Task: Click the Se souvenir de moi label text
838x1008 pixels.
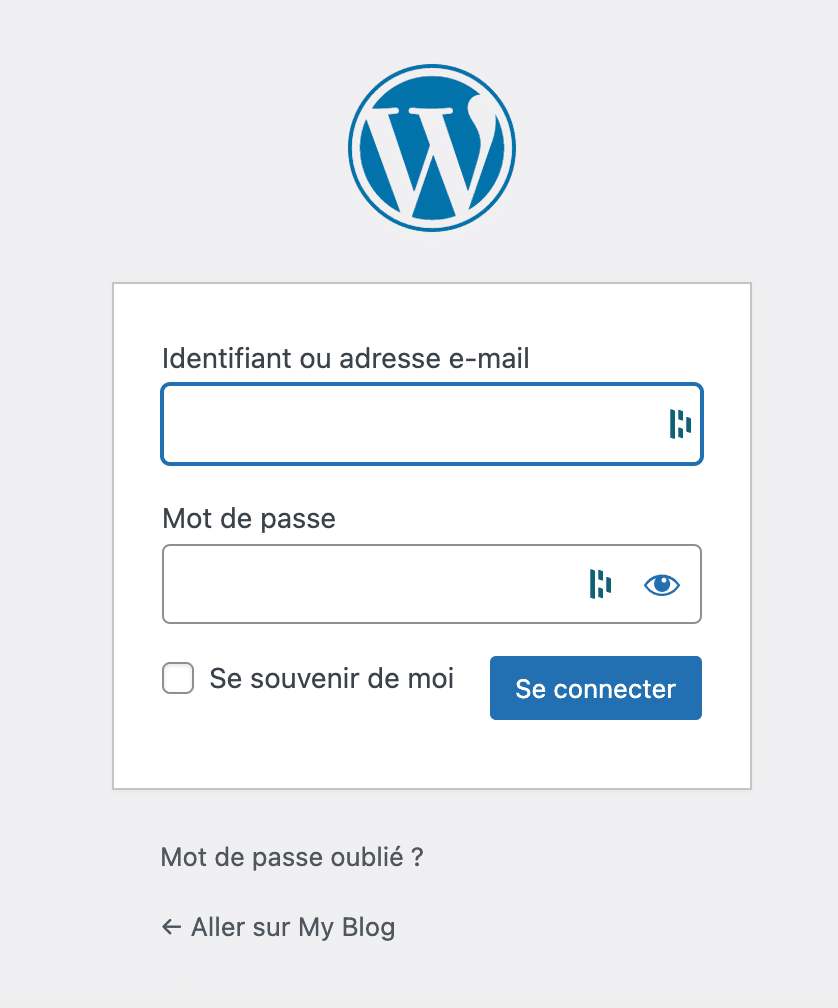Action: pyautogui.click(x=332, y=679)
